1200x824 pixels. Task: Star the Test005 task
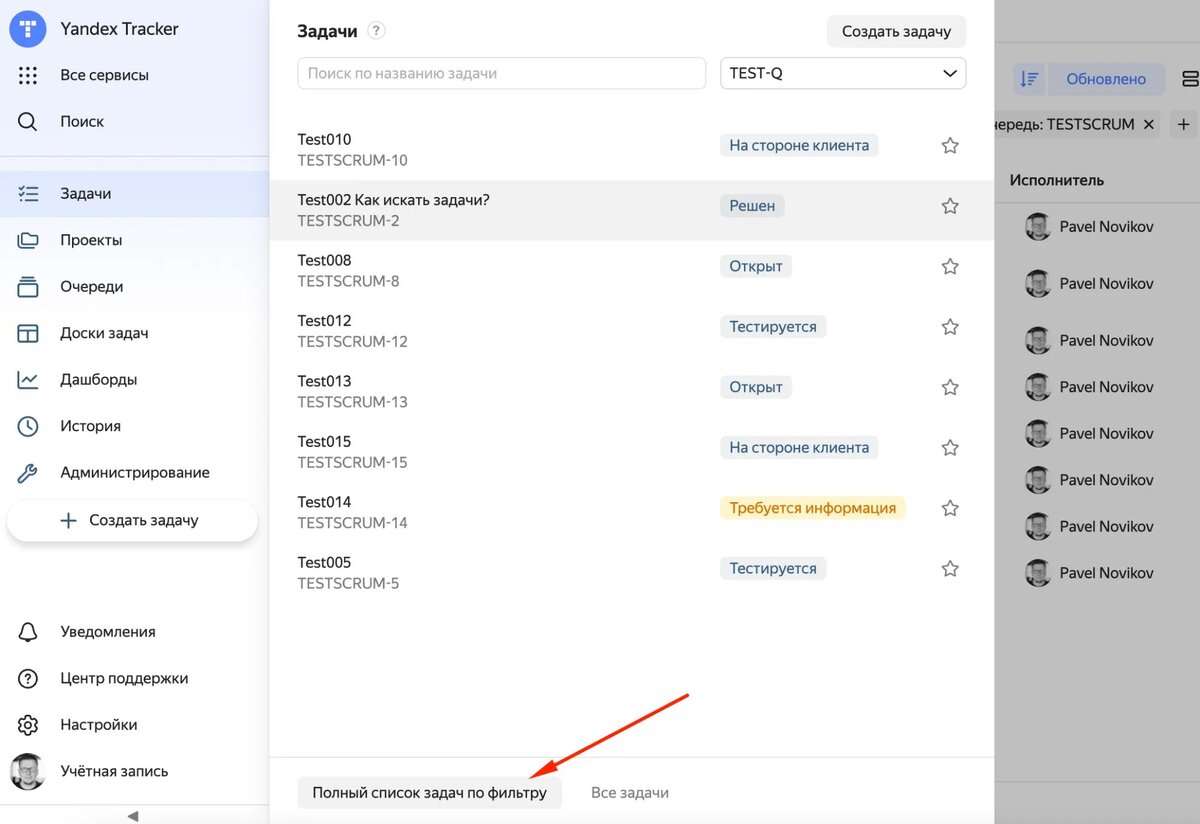pyautogui.click(x=950, y=569)
